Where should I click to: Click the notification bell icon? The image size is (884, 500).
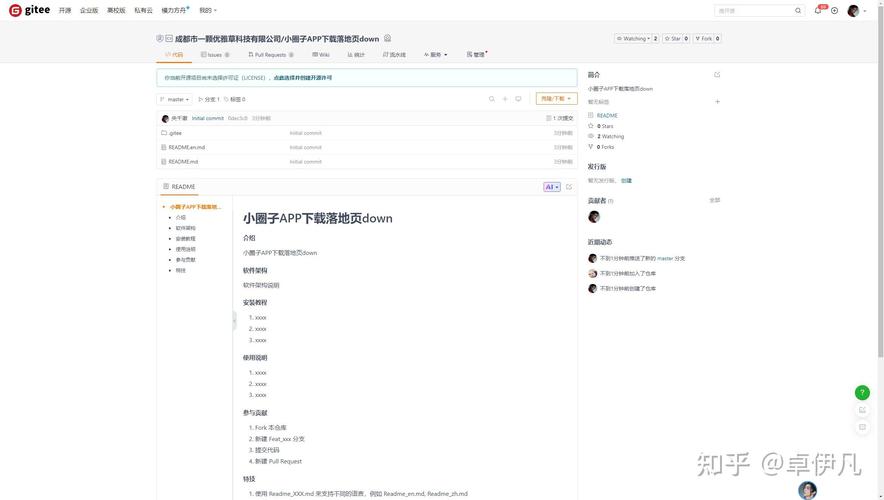coord(818,10)
